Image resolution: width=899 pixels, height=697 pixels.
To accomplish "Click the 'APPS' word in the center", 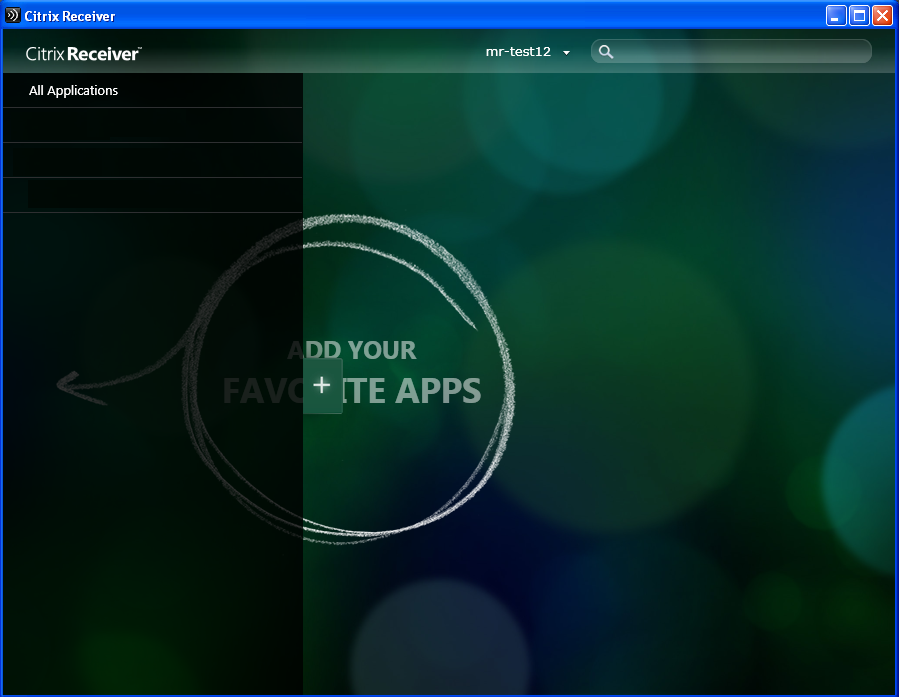I will 438,391.
